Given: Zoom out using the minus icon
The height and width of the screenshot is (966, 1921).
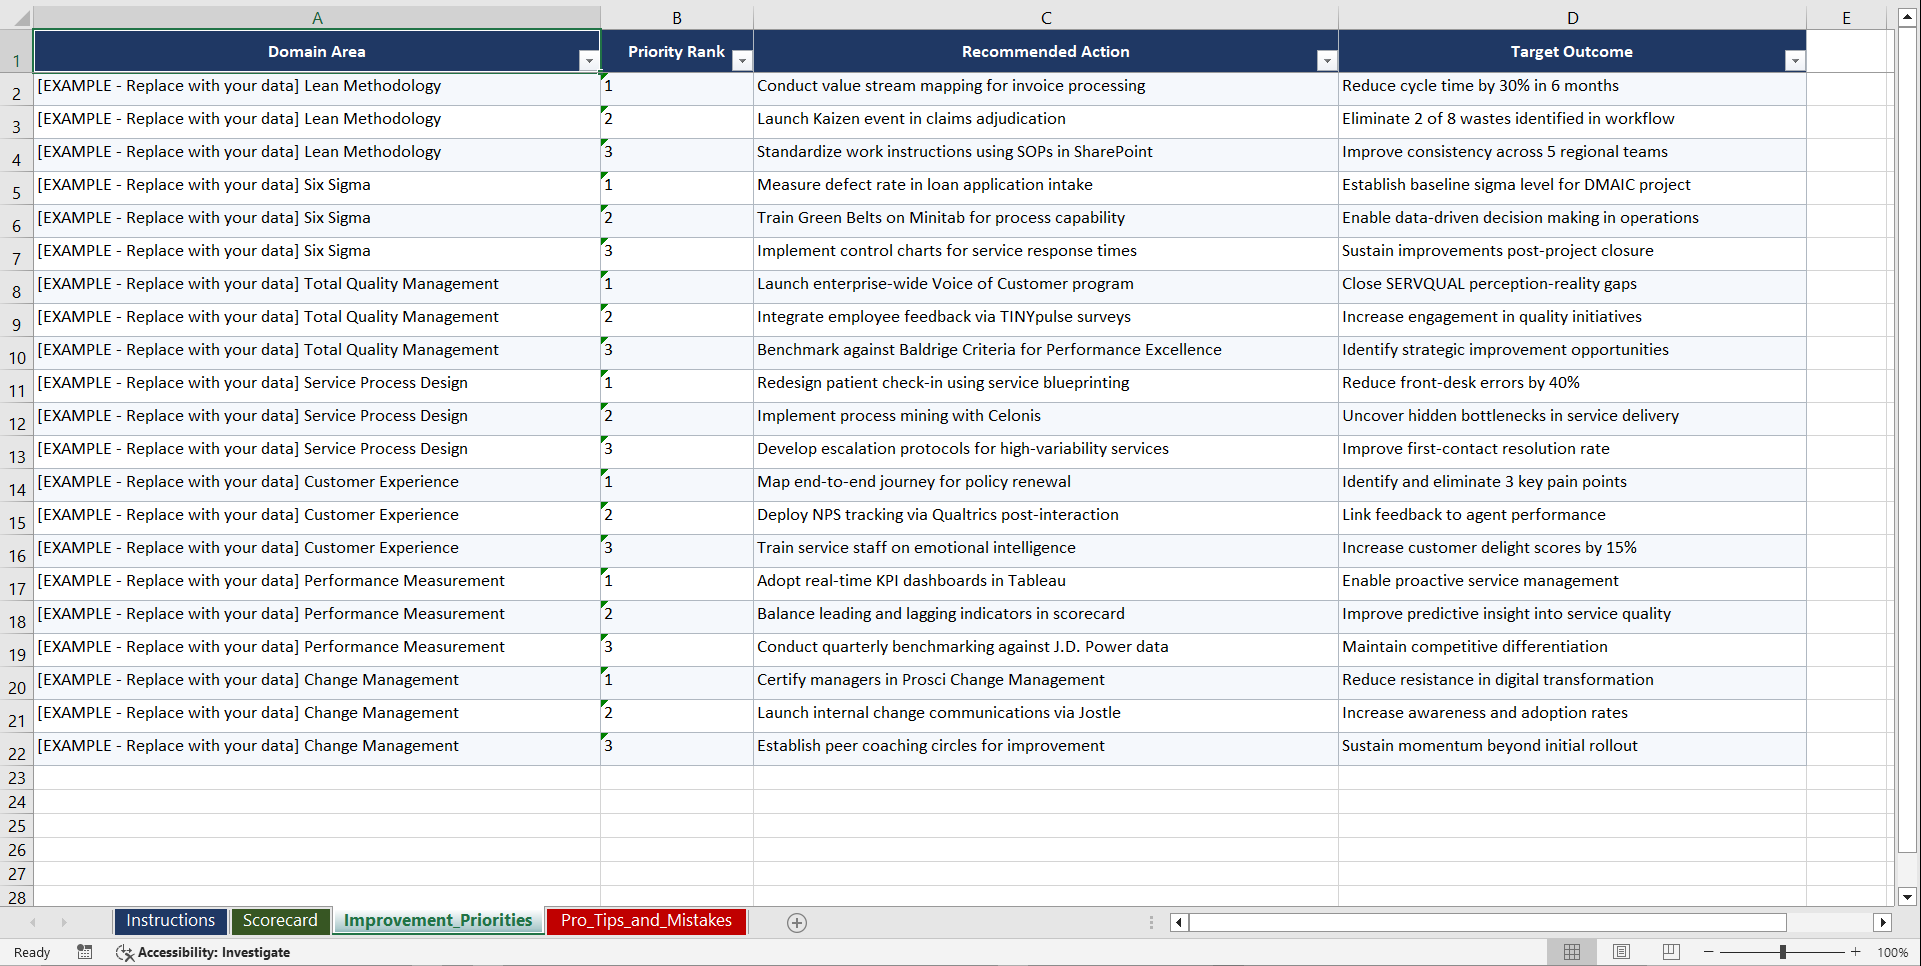Looking at the screenshot, I should click(1708, 952).
